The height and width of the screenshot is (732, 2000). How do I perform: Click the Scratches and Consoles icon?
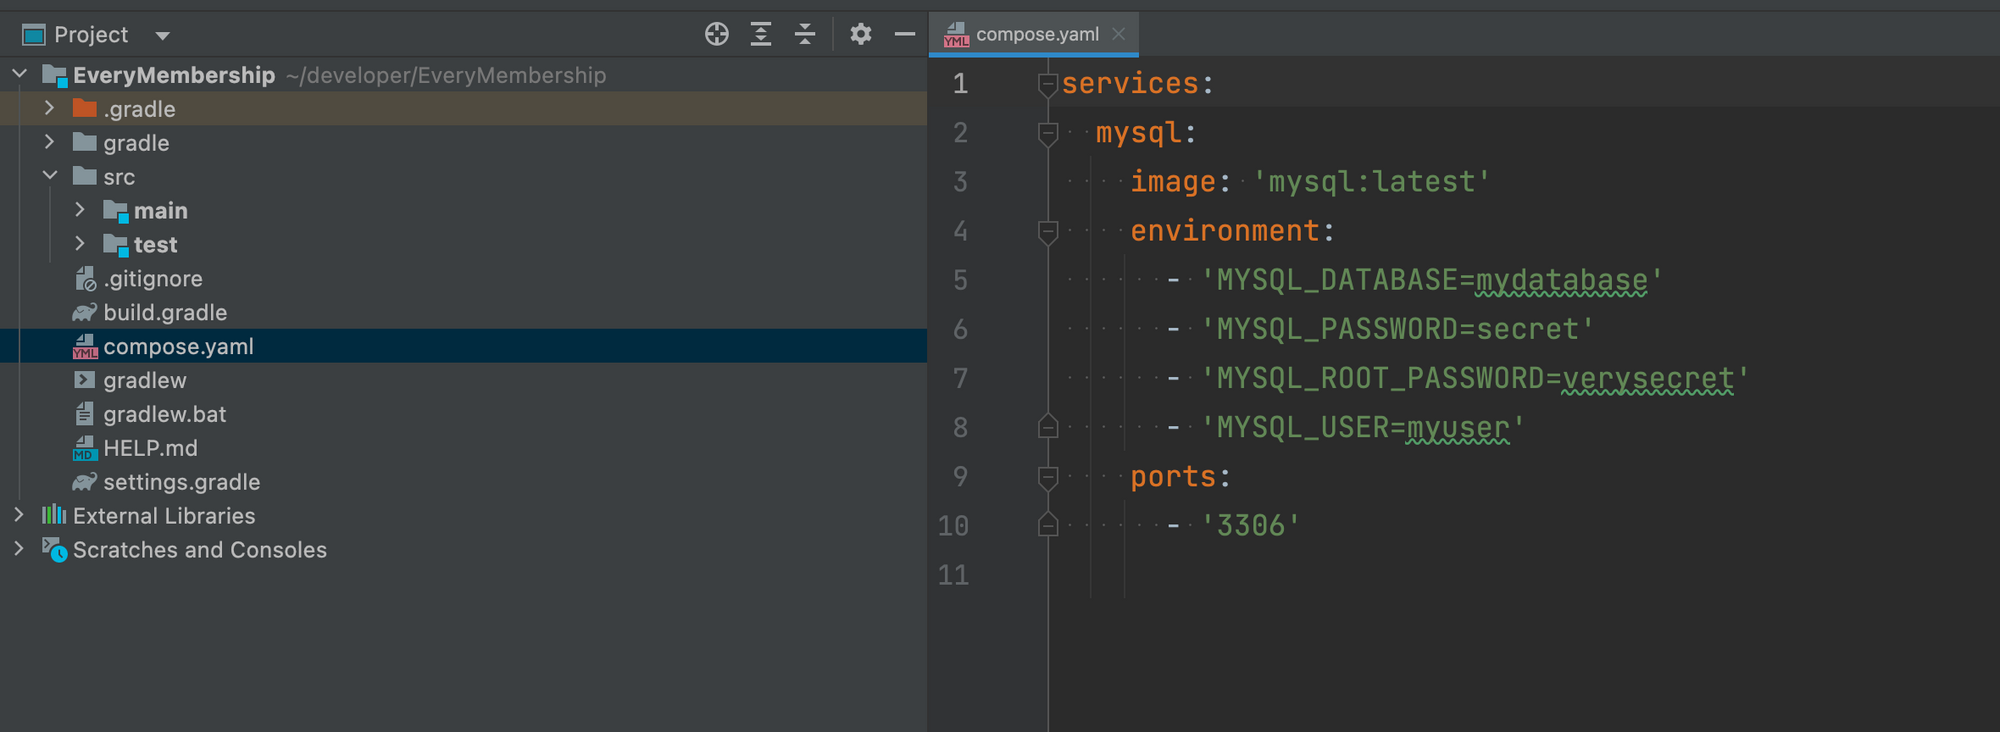pos(54,549)
